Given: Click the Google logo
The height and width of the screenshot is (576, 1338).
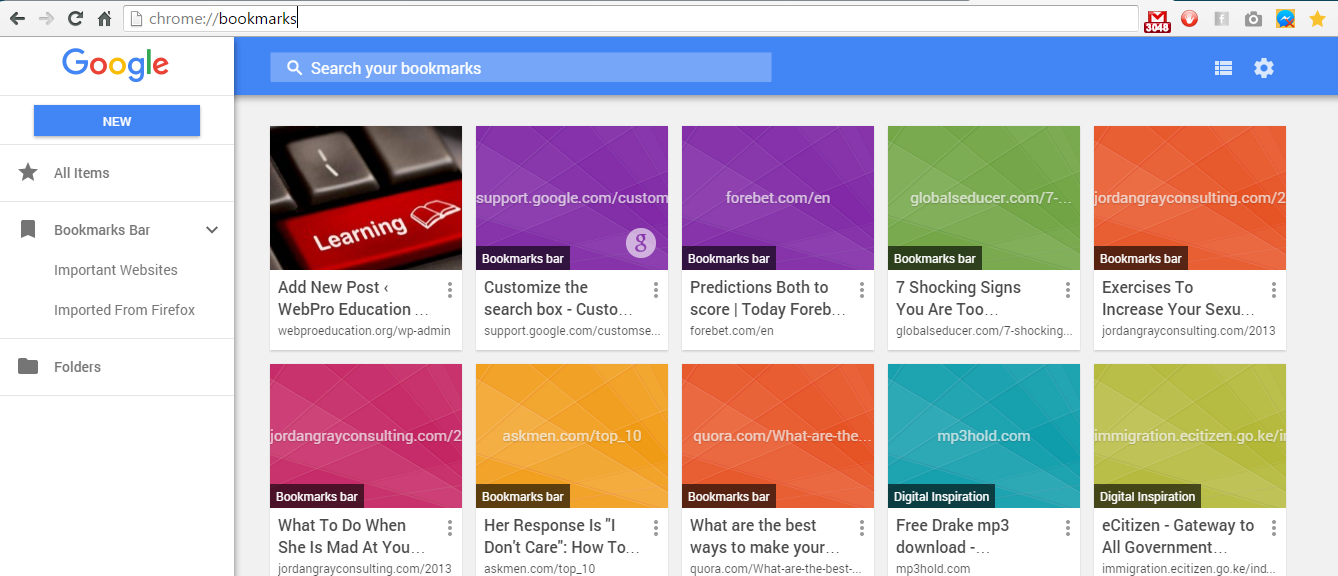Looking at the screenshot, I should pyautogui.click(x=116, y=64).
